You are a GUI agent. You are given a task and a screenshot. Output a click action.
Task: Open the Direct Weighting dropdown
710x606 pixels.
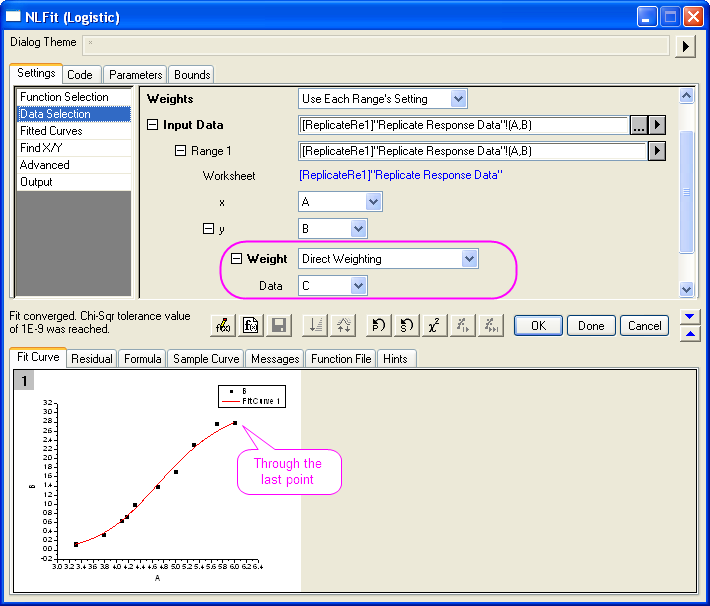click(x=470, y=259)
